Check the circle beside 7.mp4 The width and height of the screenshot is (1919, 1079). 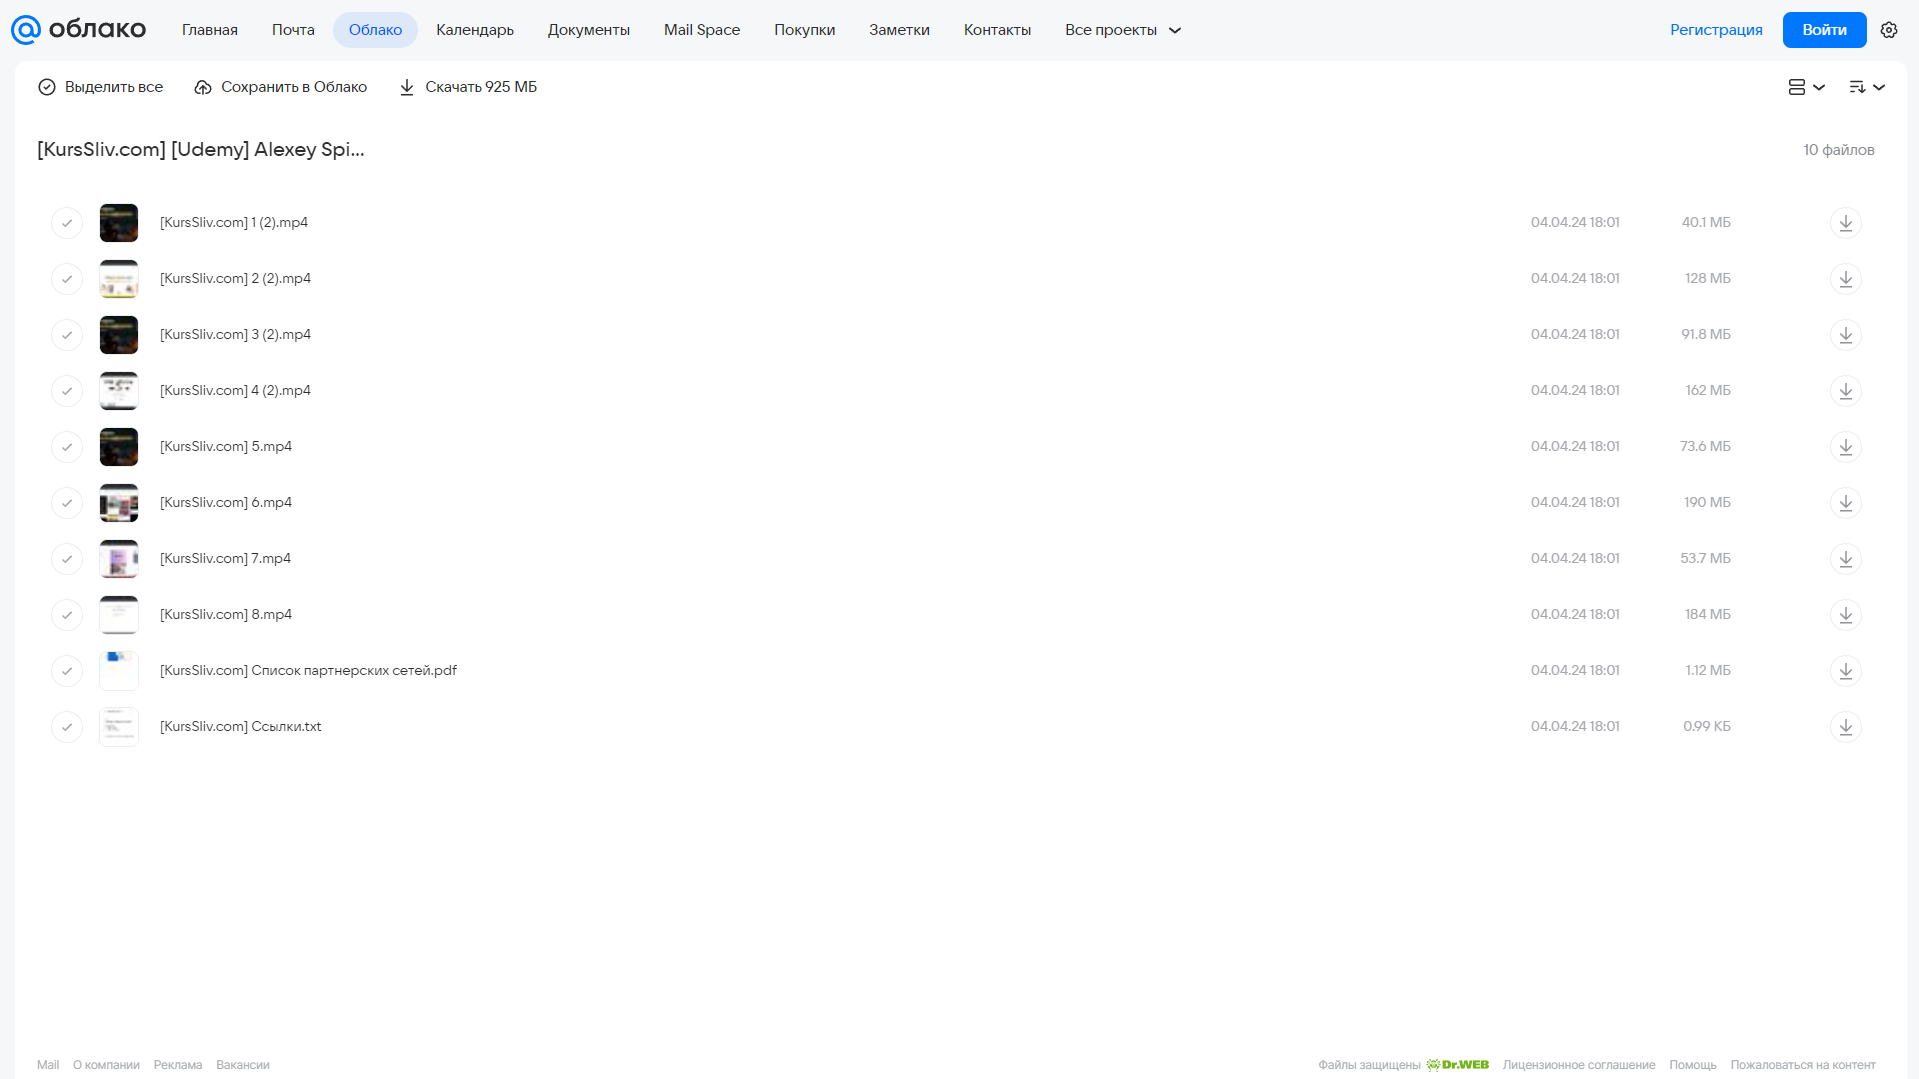[x=67, y=559]
